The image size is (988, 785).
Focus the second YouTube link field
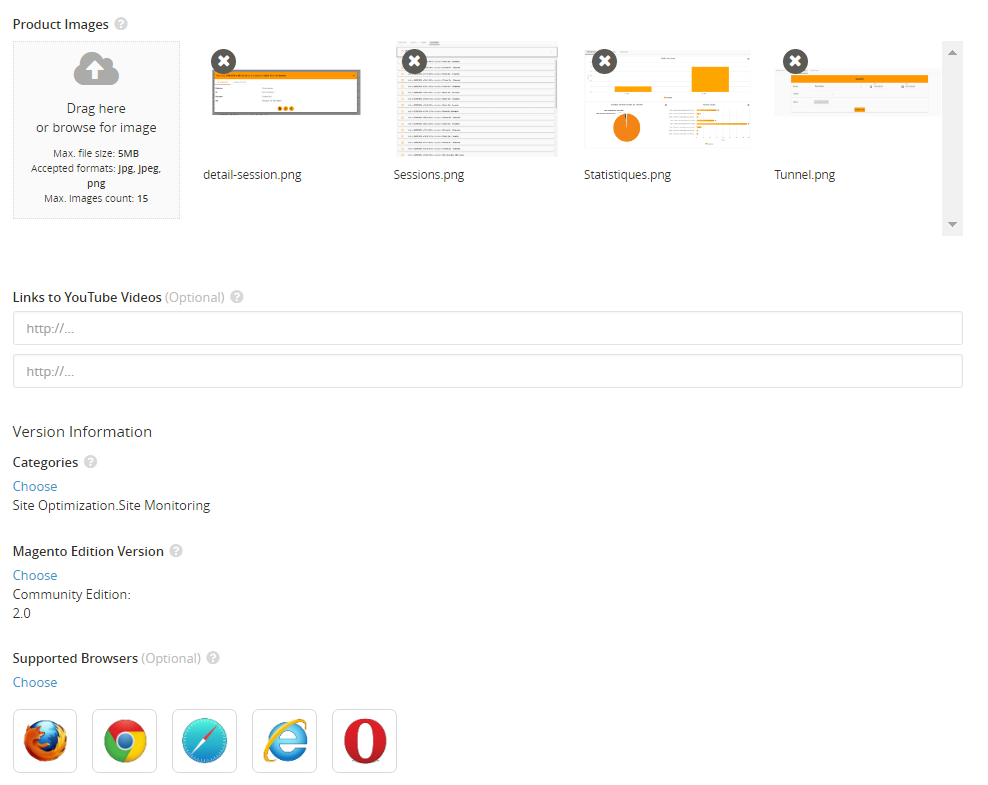click(487, 371)
